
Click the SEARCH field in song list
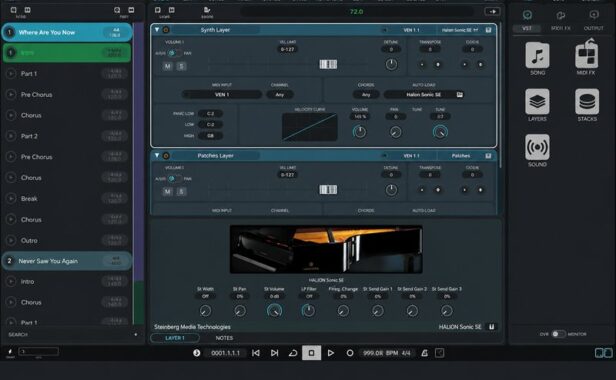[x=73, y=334]
